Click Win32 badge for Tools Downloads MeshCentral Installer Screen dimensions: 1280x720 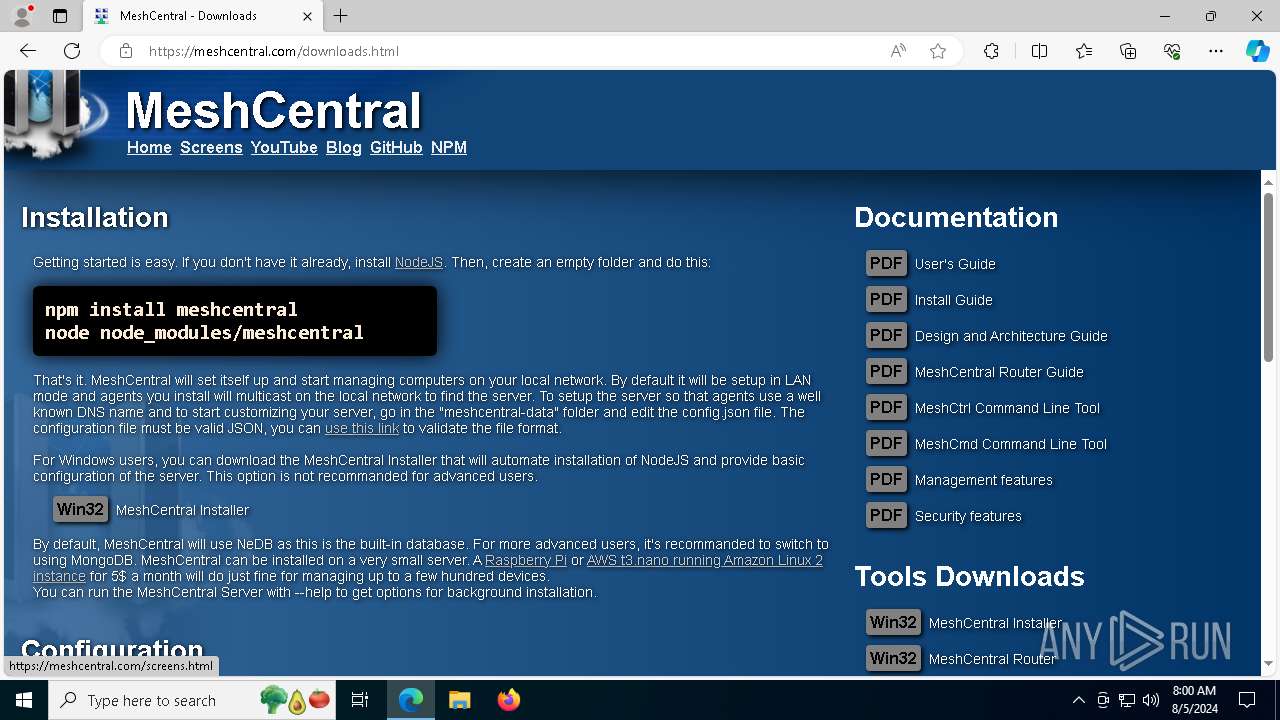pyautogui.click(x=893, y=622)
